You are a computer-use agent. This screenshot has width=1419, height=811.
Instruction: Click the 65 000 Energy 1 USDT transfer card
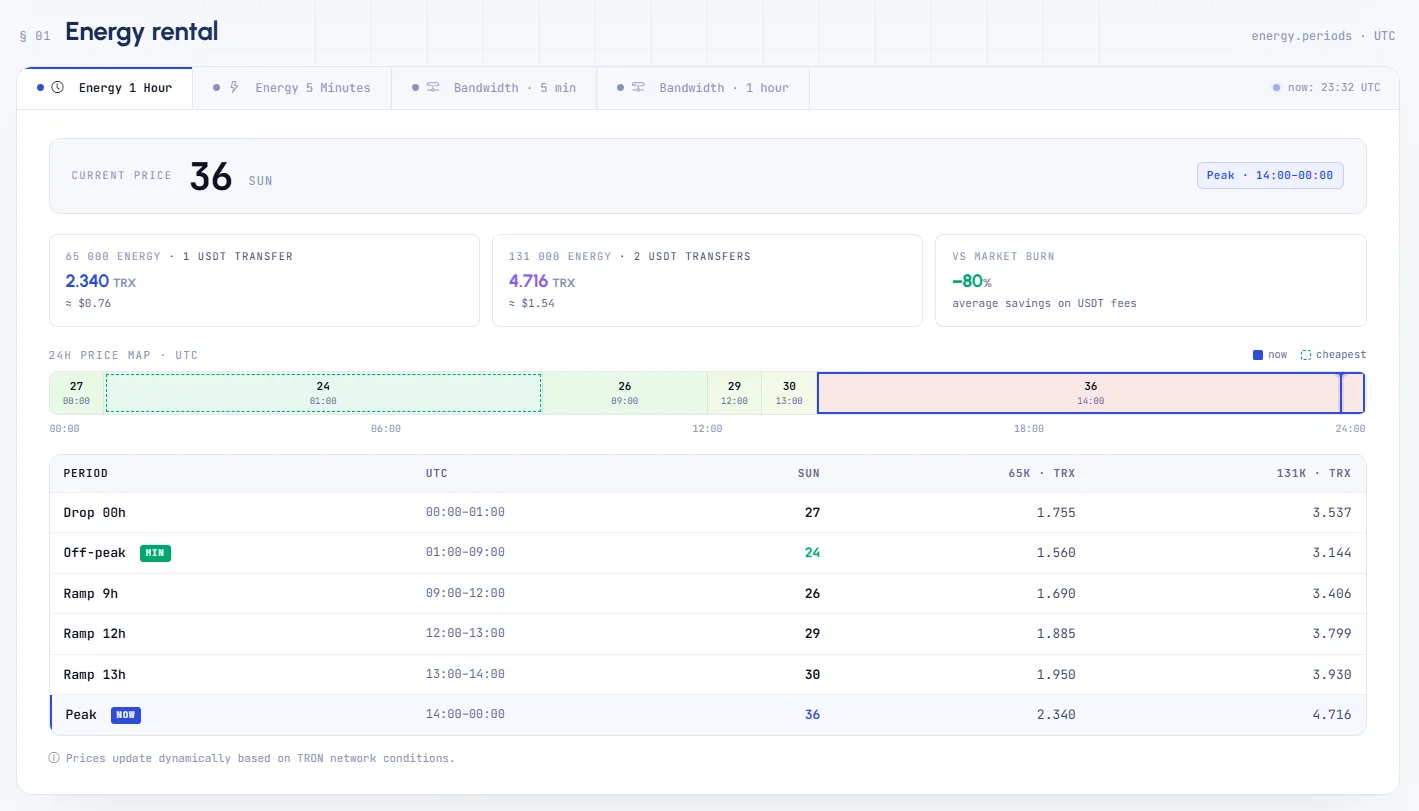pyautogui.click(x=264, y=280)
